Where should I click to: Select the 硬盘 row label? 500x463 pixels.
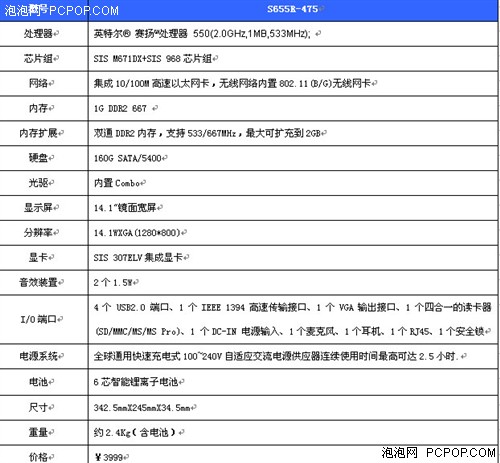pyautogui.click(x=39, y=158)
